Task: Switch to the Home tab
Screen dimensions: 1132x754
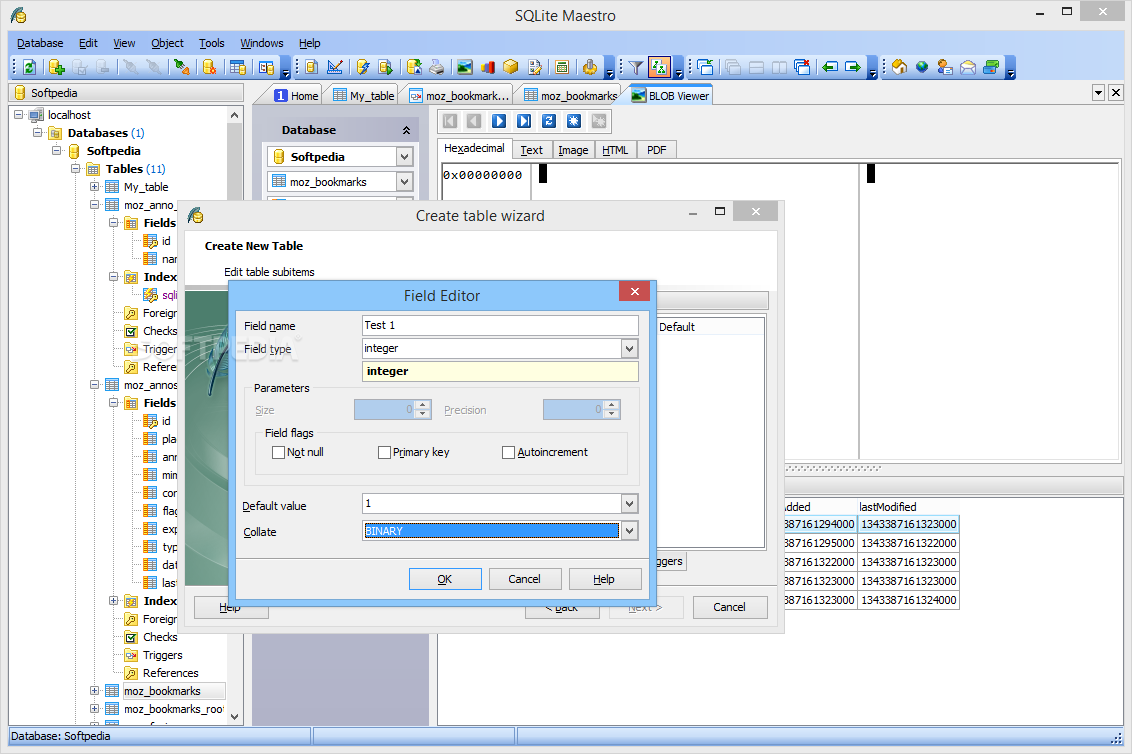Action: (x=296, y=95)
